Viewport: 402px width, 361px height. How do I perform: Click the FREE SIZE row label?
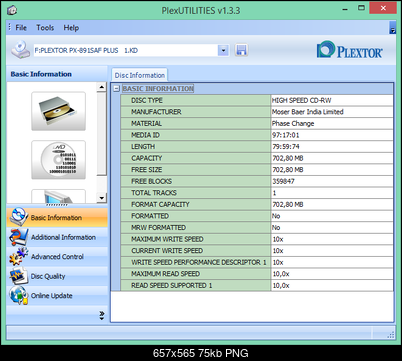tap(147, 170)
